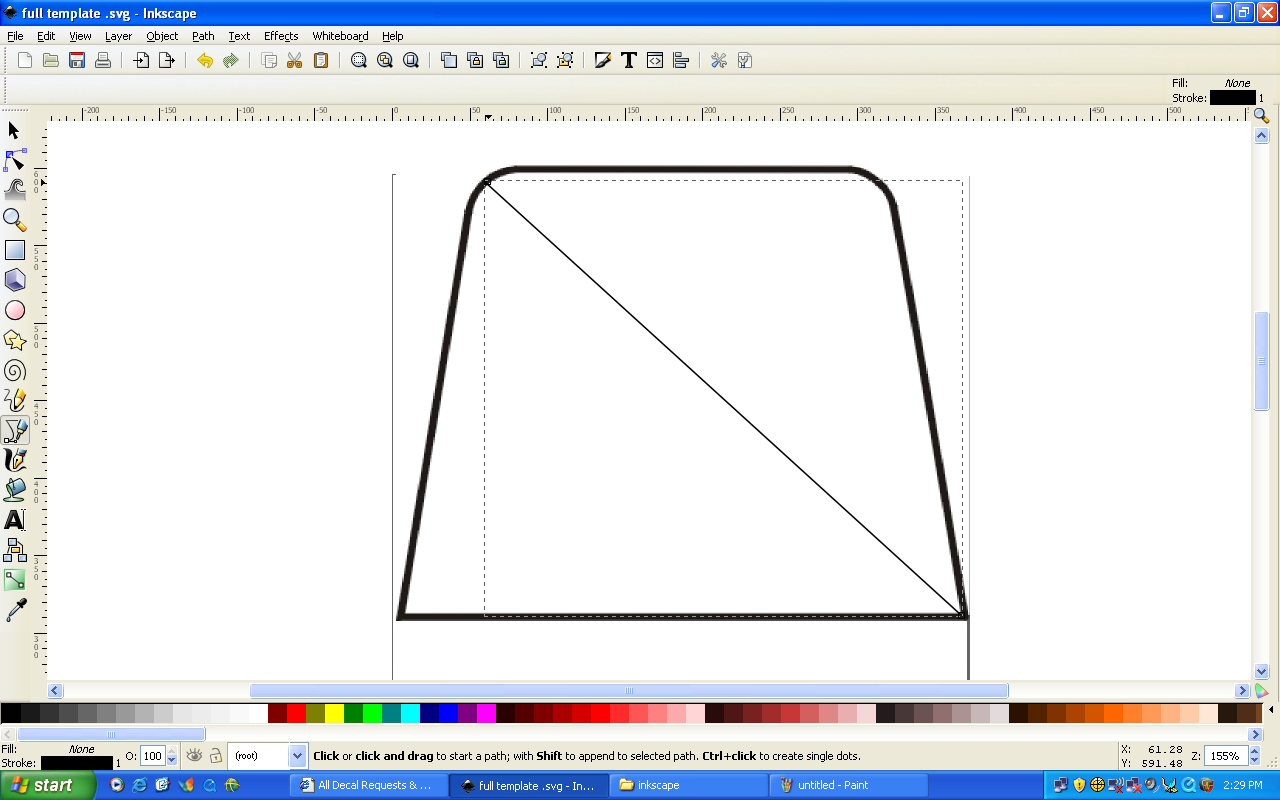This screenshot has width=1280, height=800.
Task: Select the Node editing tool
Action: [14, 160]
